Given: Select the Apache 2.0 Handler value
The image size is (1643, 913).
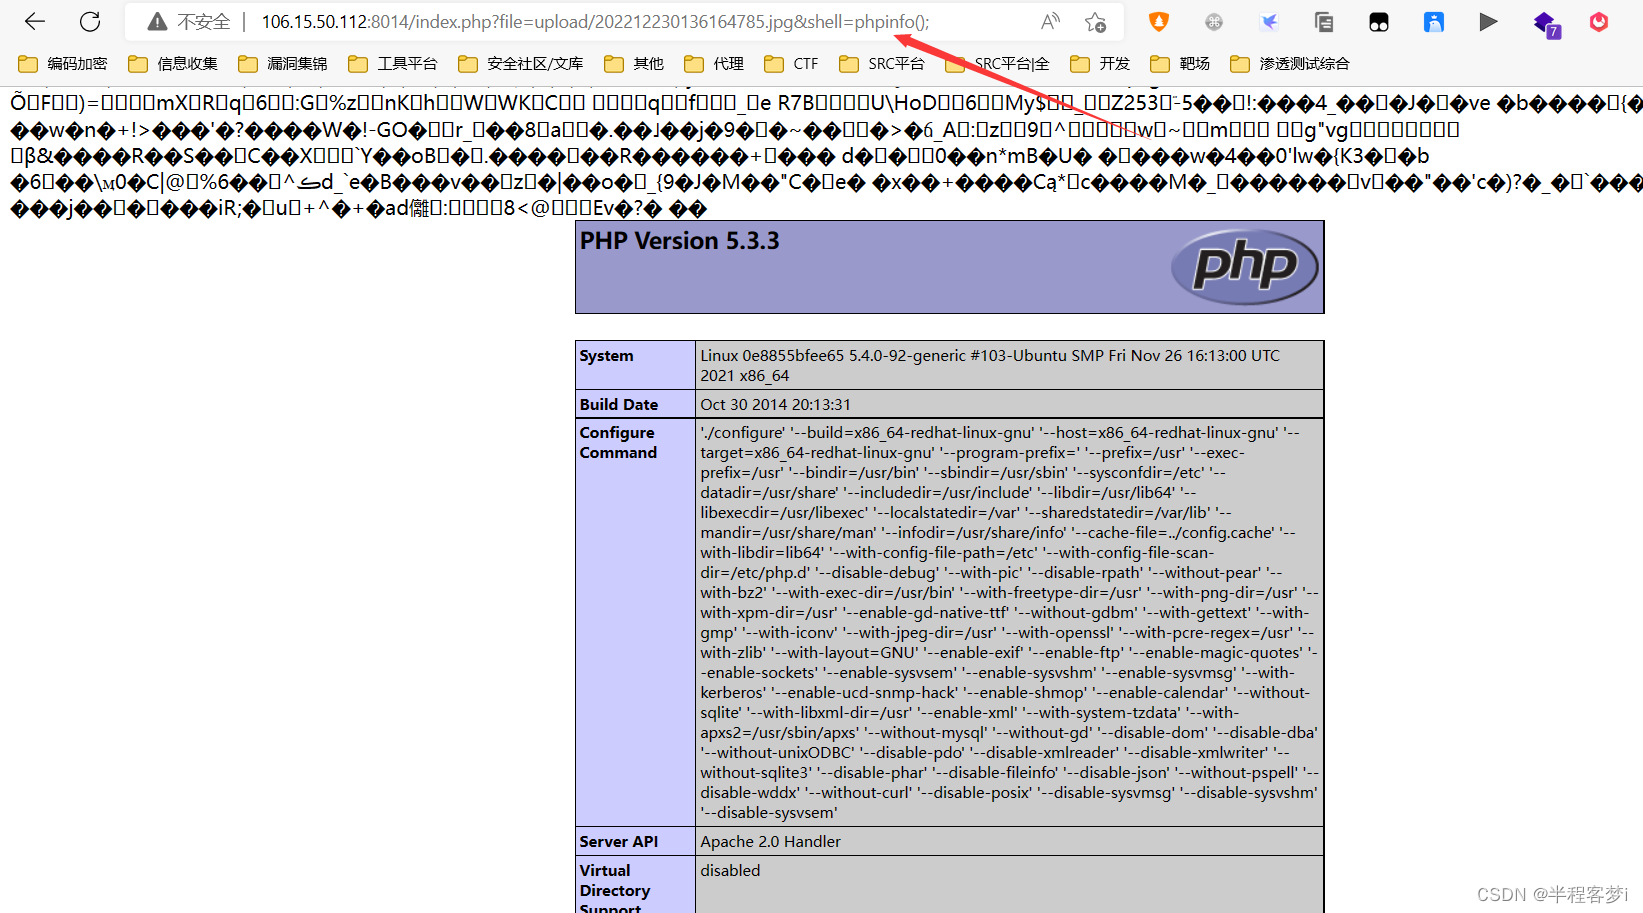Looking at the screenshot, I should 770,842.
